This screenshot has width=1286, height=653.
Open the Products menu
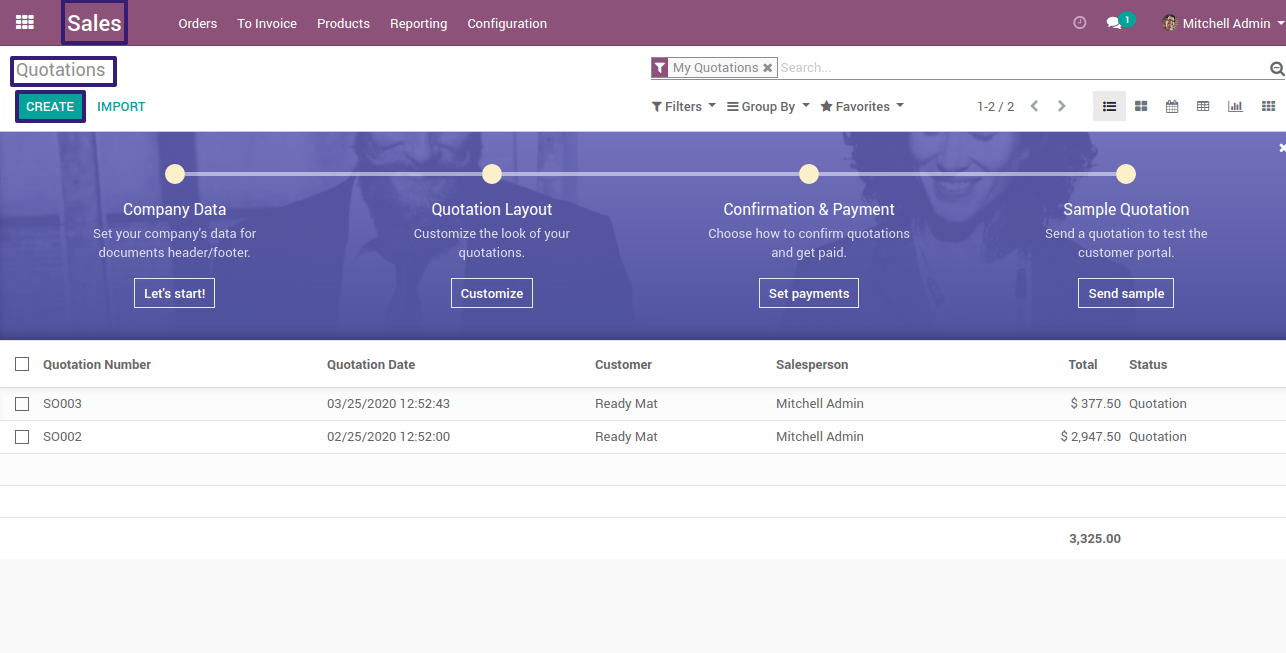[x=343, y=23]
